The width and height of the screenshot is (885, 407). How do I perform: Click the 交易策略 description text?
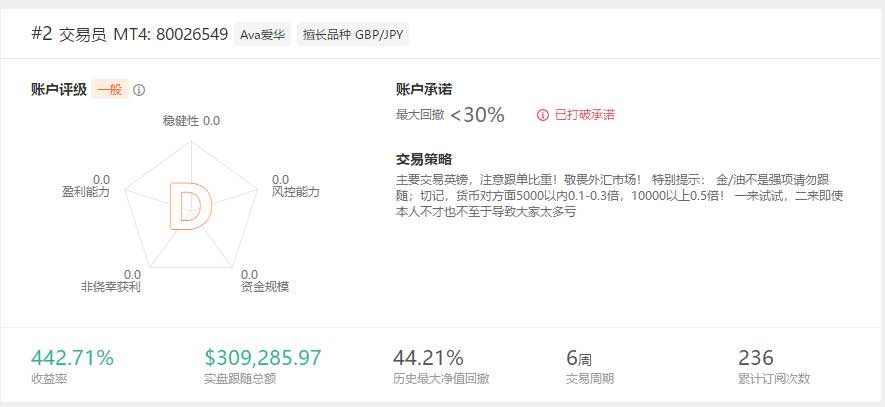tap(620, 196)
